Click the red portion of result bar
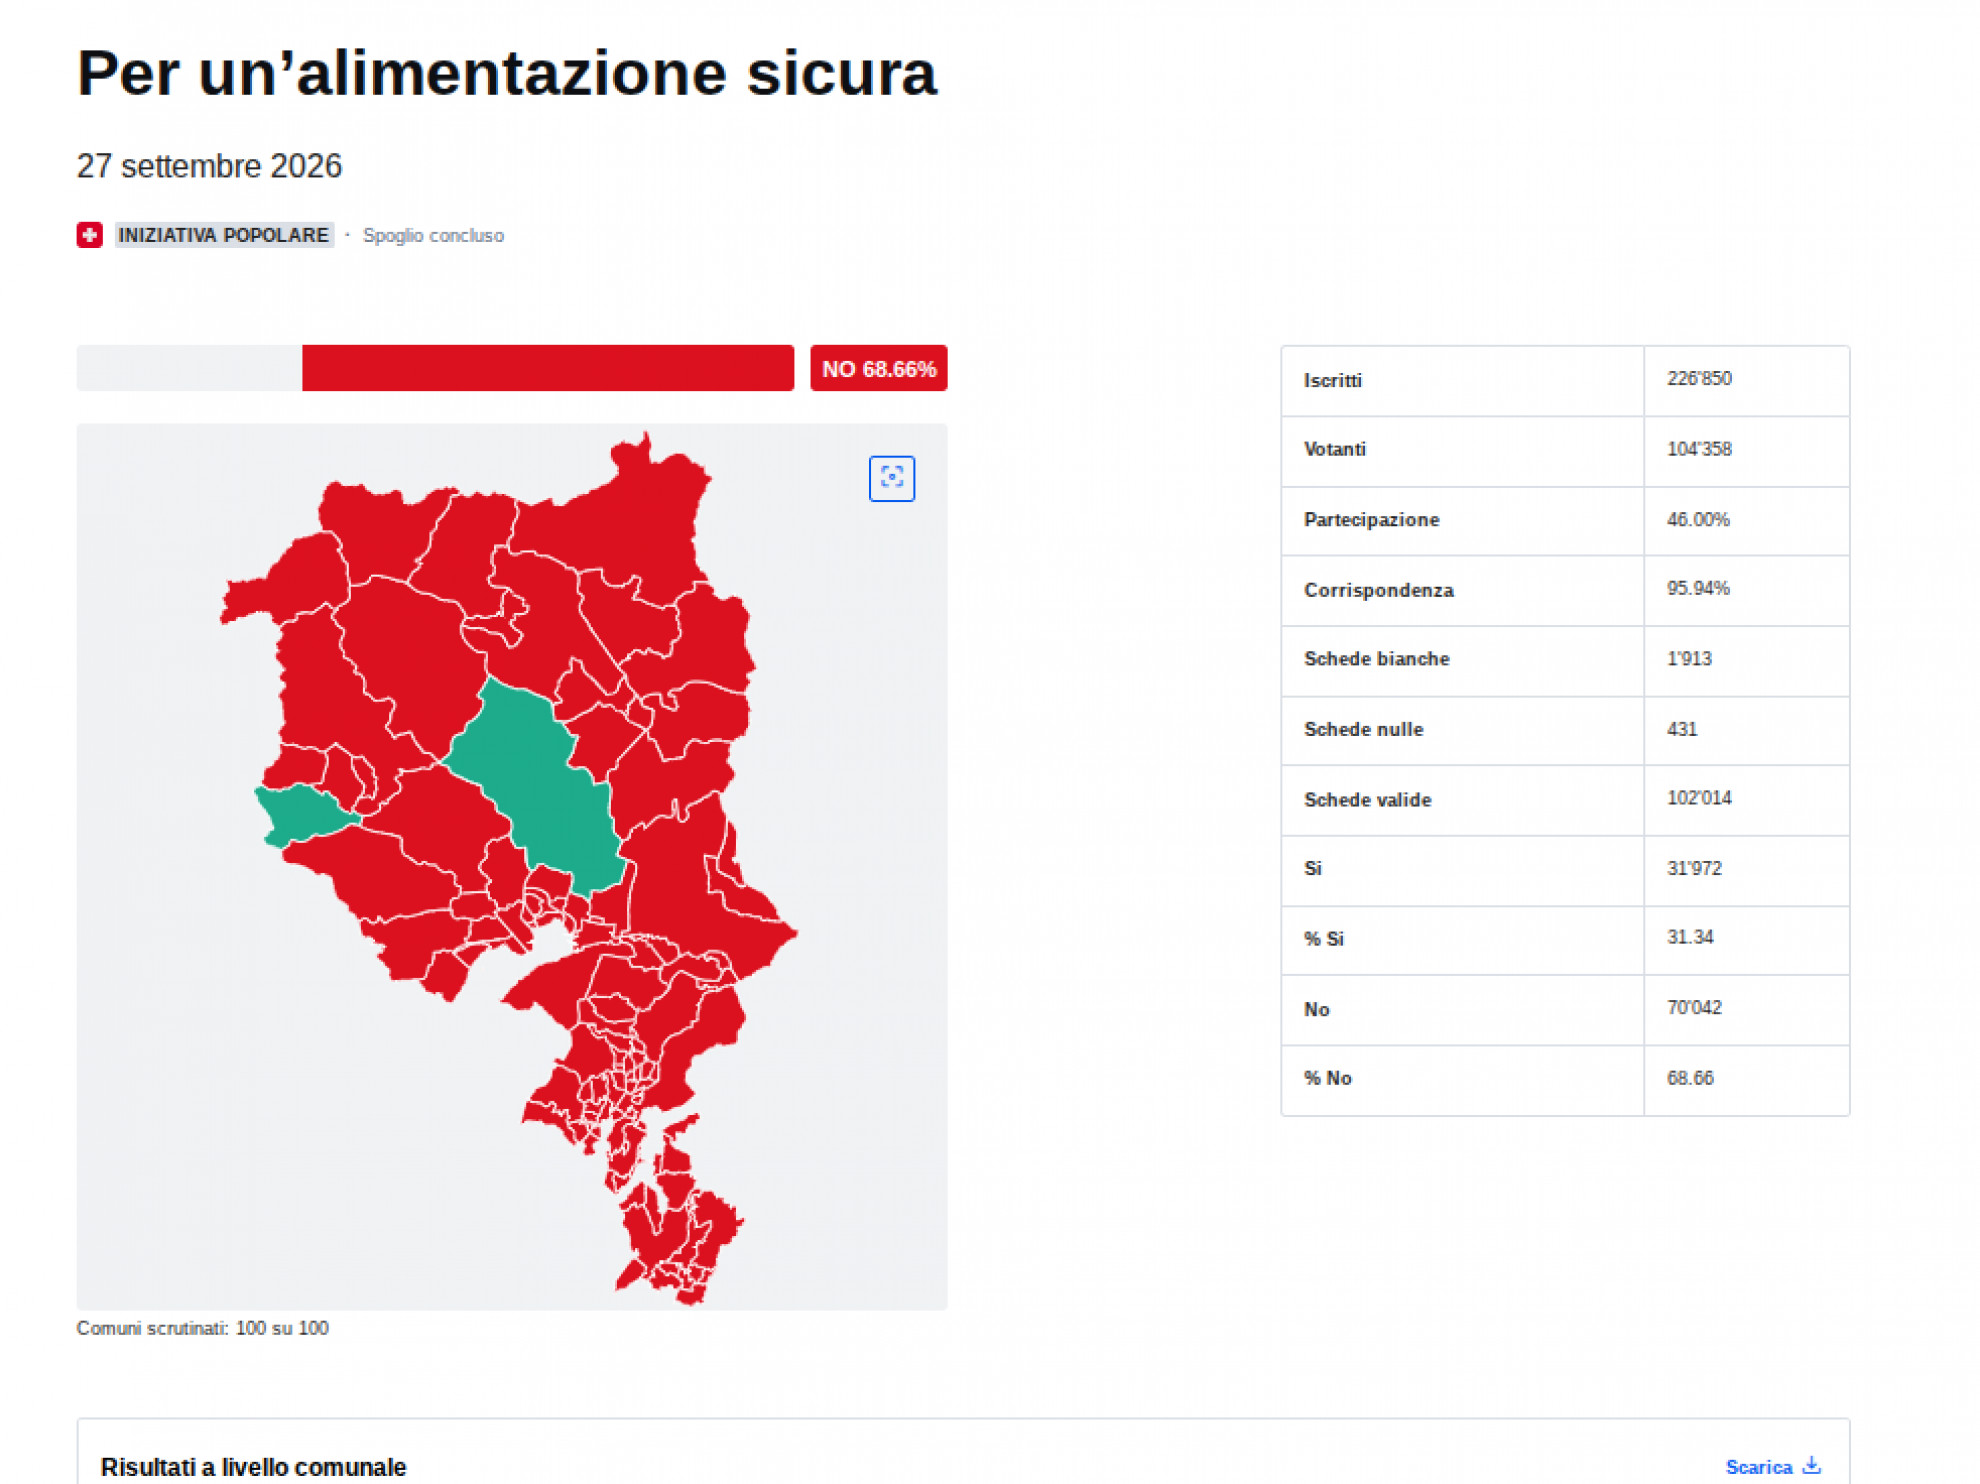This screenshot has width=1980, height=1484. (x=548, y=368)
